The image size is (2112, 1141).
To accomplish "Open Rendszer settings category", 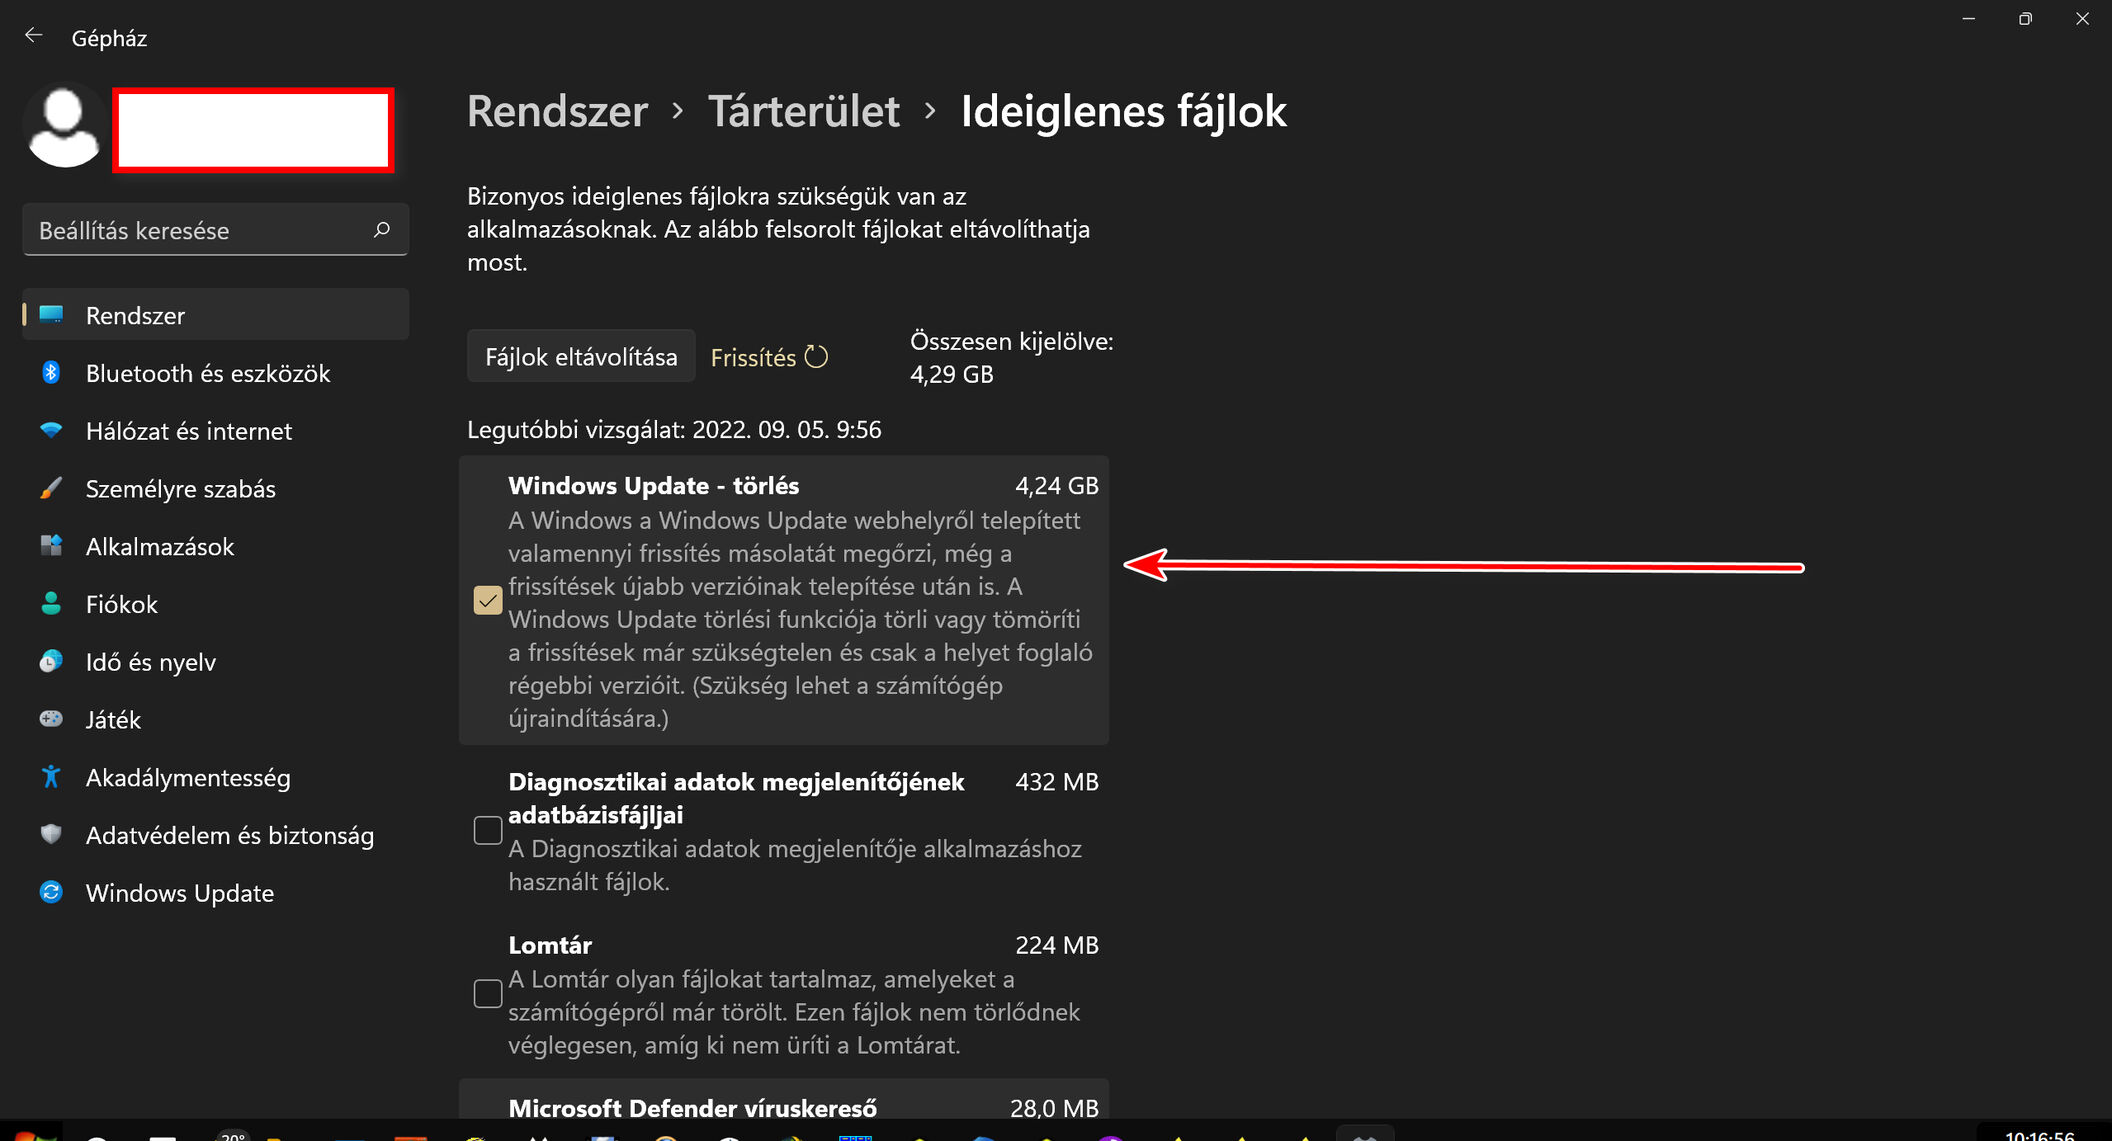I will 216,315.
